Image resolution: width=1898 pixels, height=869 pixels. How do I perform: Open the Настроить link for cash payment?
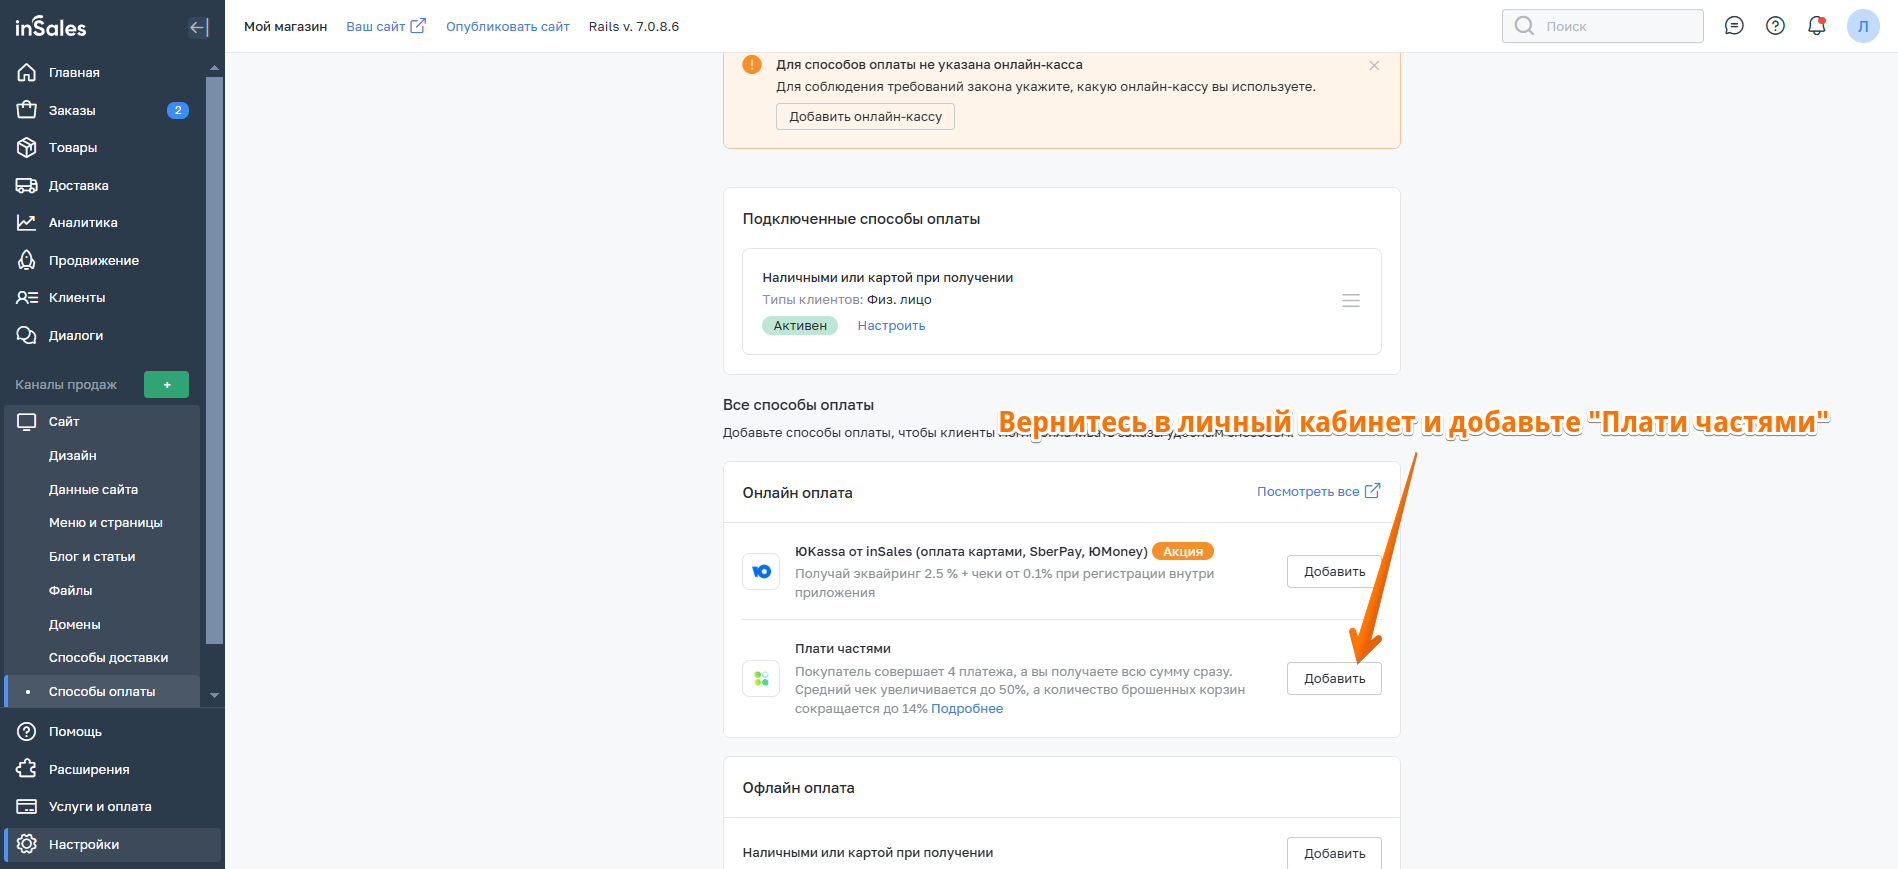click(x=891, y=326)
